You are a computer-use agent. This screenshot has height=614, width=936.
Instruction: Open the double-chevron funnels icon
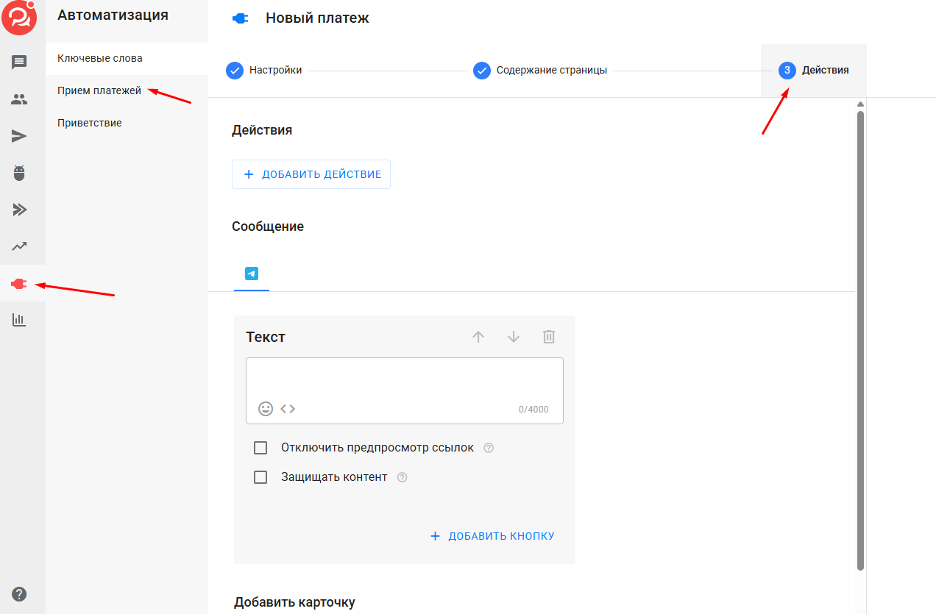pyautogui.click(x=19, y=209)
